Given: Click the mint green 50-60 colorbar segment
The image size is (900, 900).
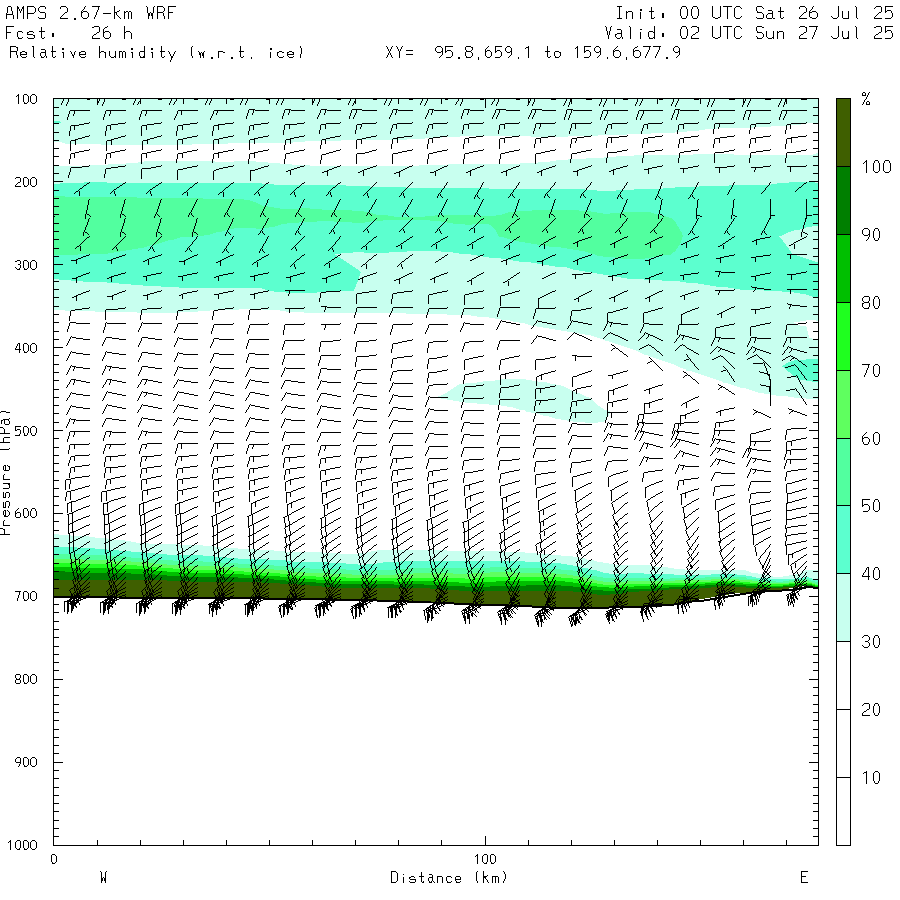Looking at the screenshot, I should click(843, 472).
